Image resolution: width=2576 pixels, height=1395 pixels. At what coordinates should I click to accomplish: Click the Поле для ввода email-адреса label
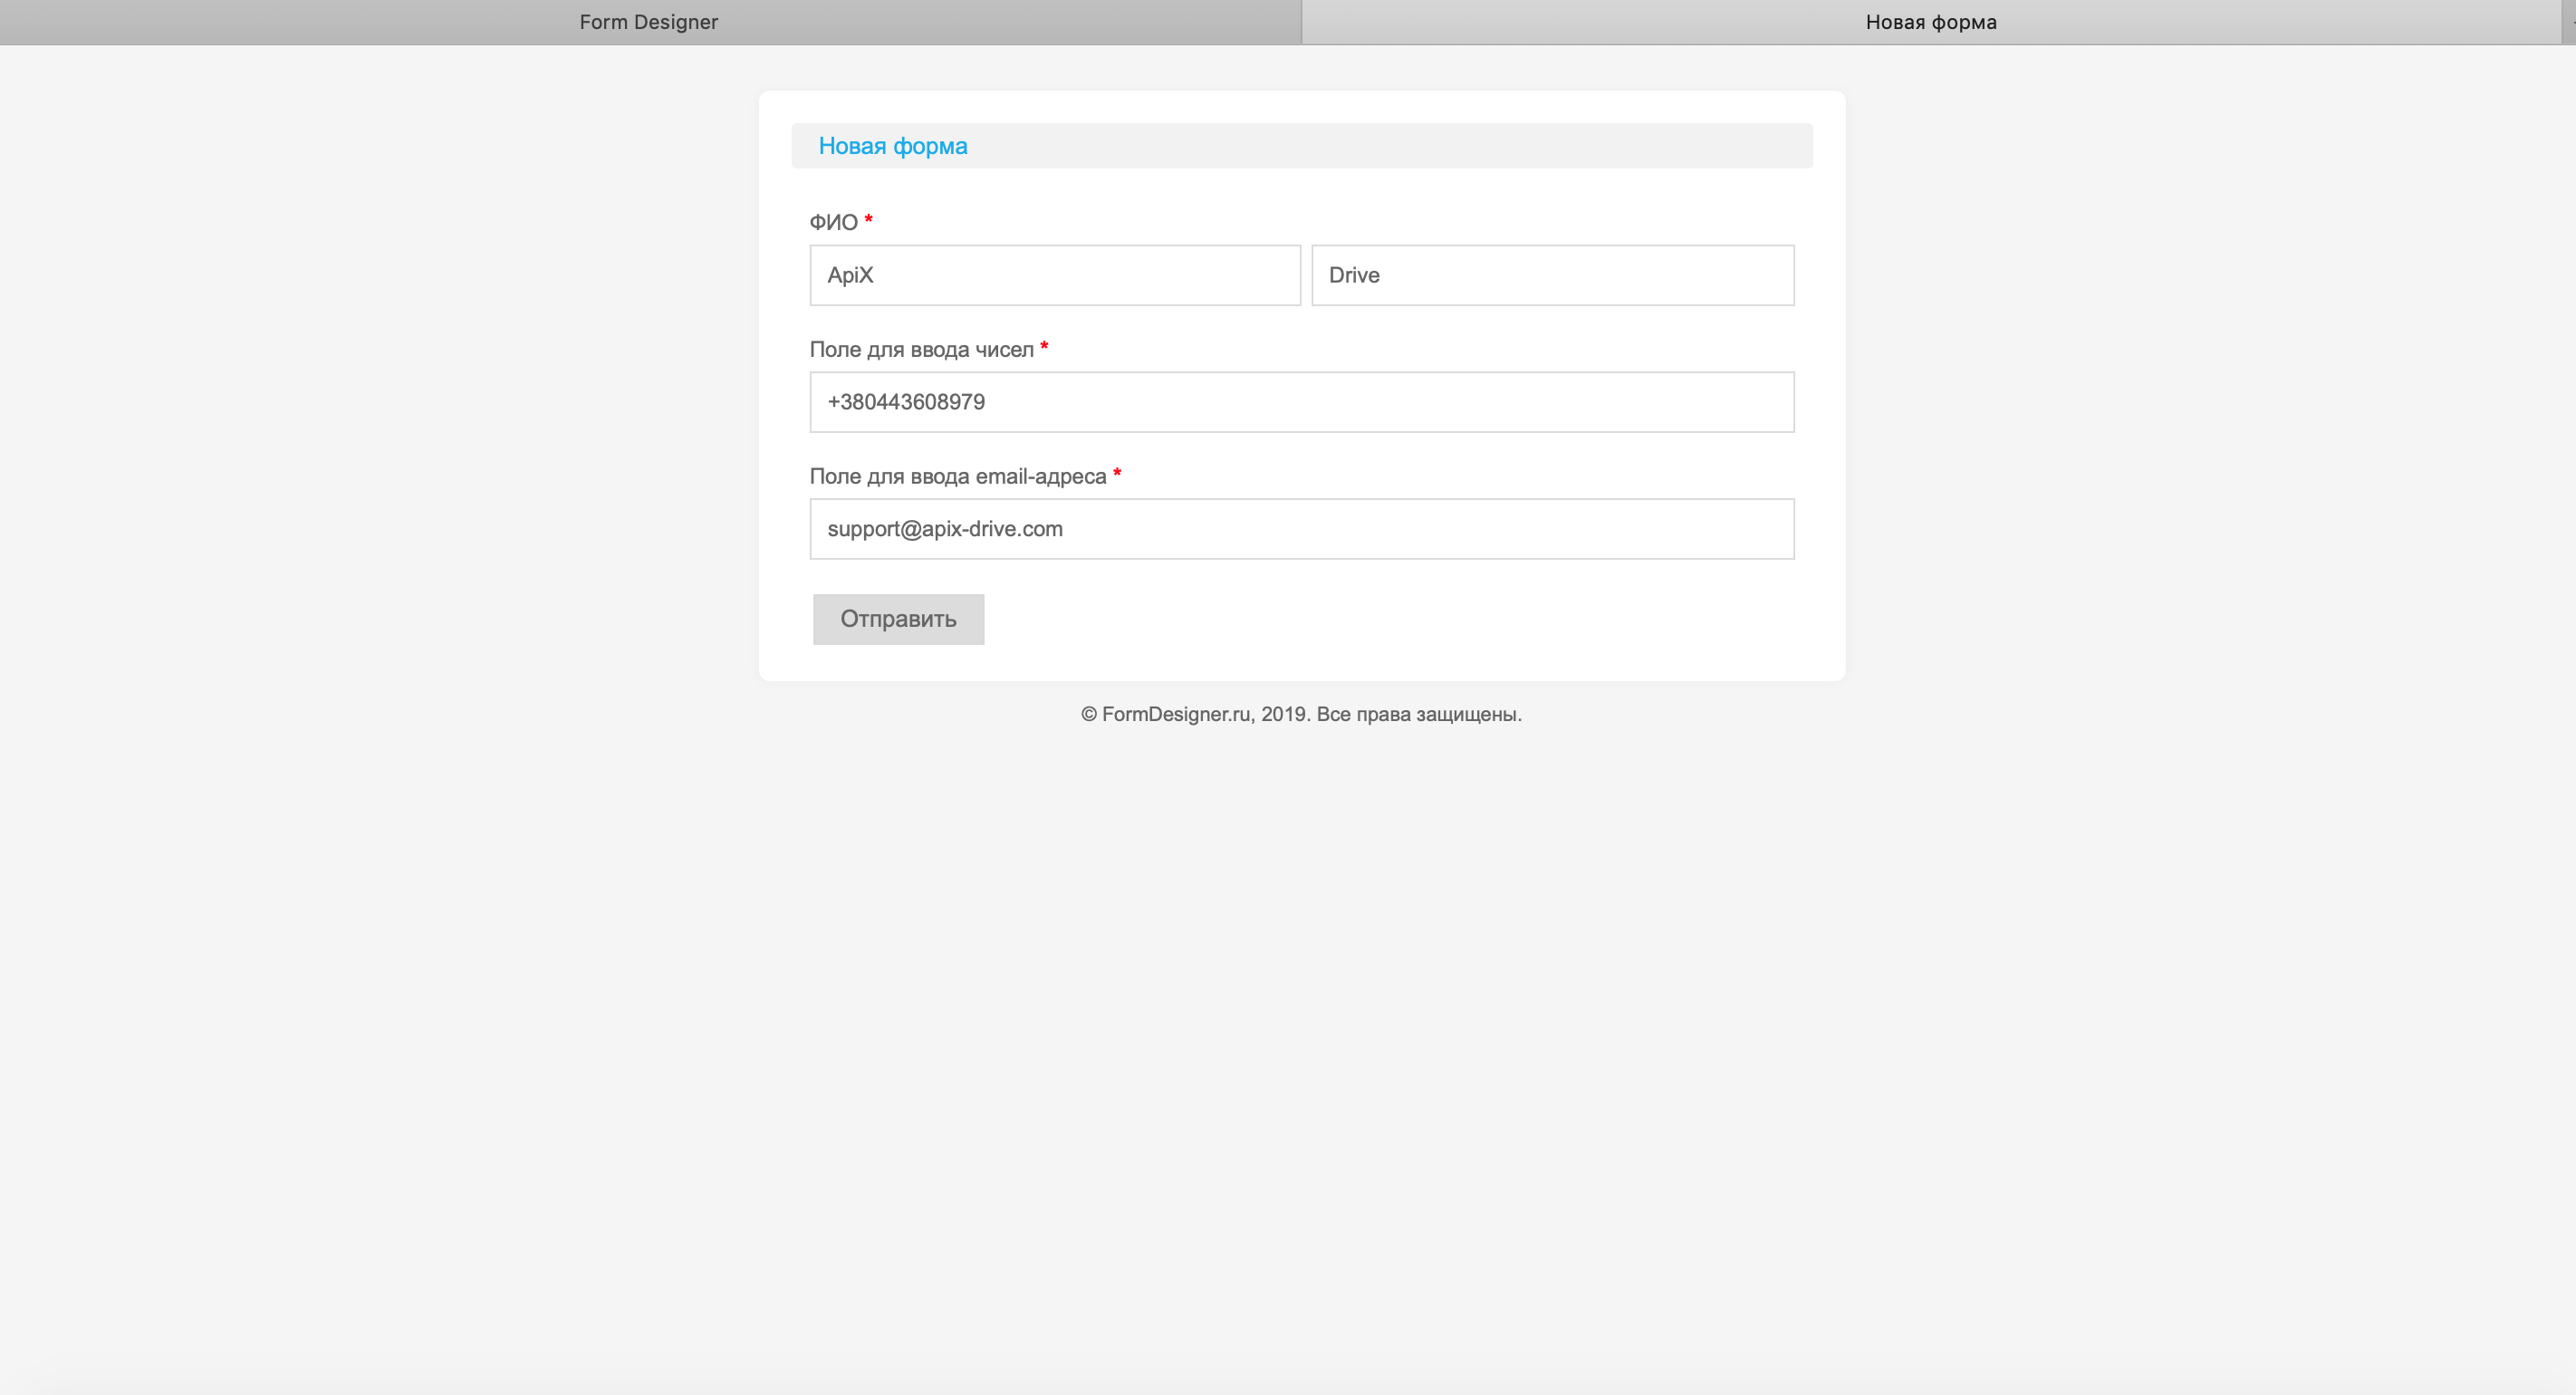tap(958, 476)
